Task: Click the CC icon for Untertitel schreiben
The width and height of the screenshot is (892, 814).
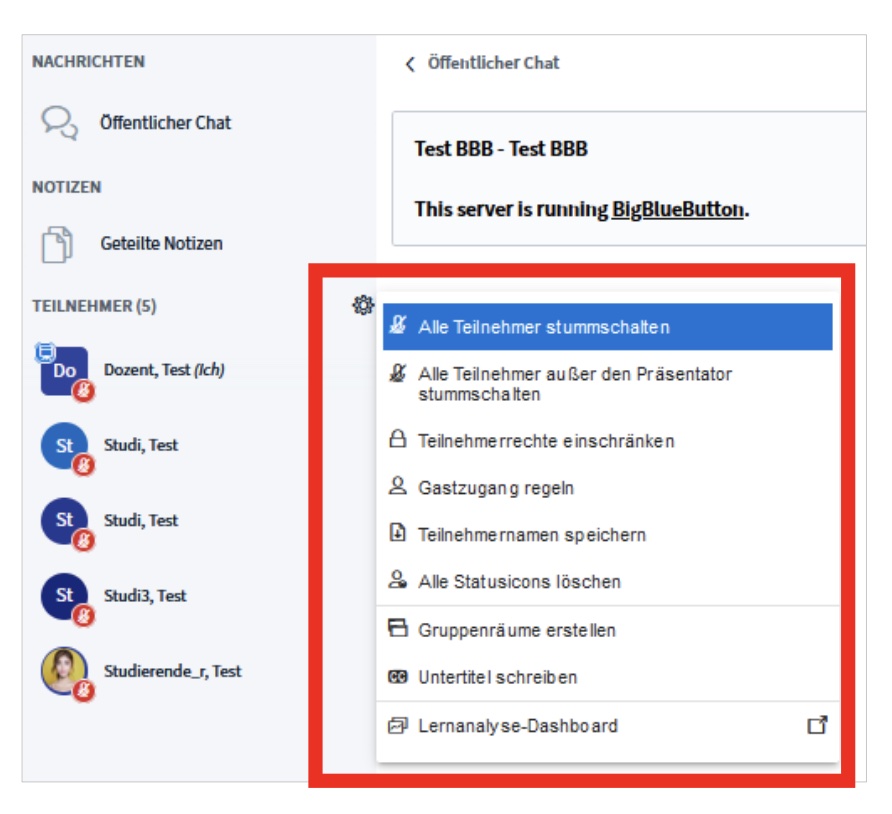Action: 398,677
